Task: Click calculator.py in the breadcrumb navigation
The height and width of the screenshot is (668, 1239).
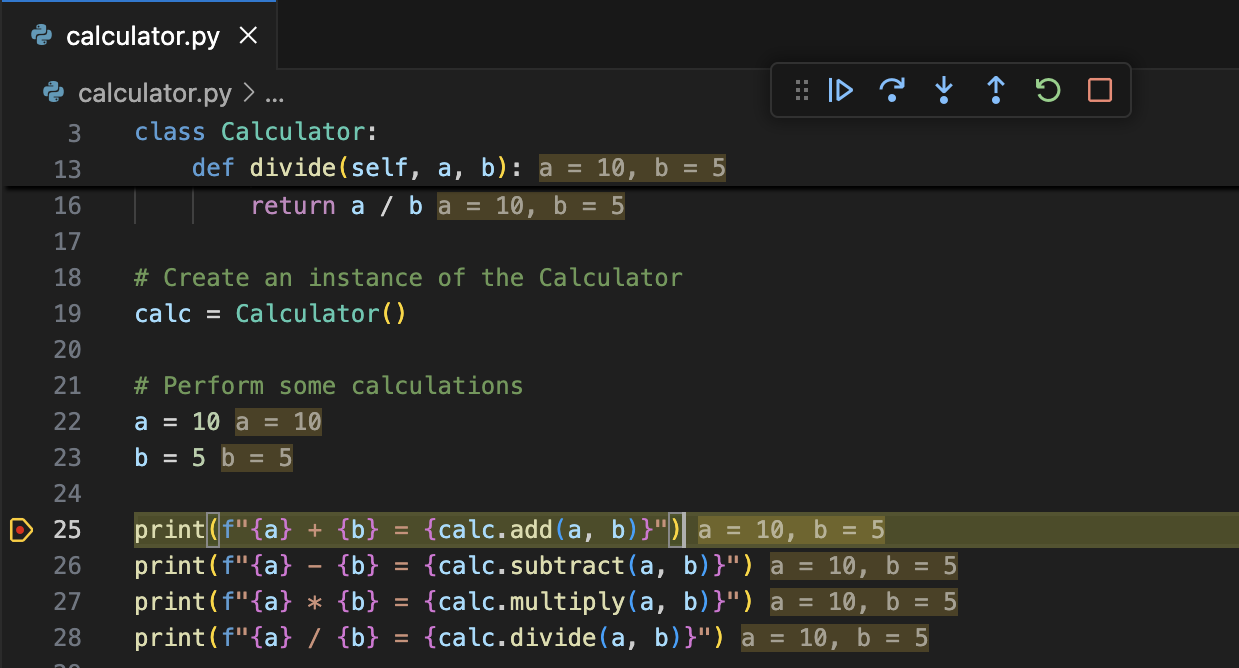Action: [x=155, y=92]
